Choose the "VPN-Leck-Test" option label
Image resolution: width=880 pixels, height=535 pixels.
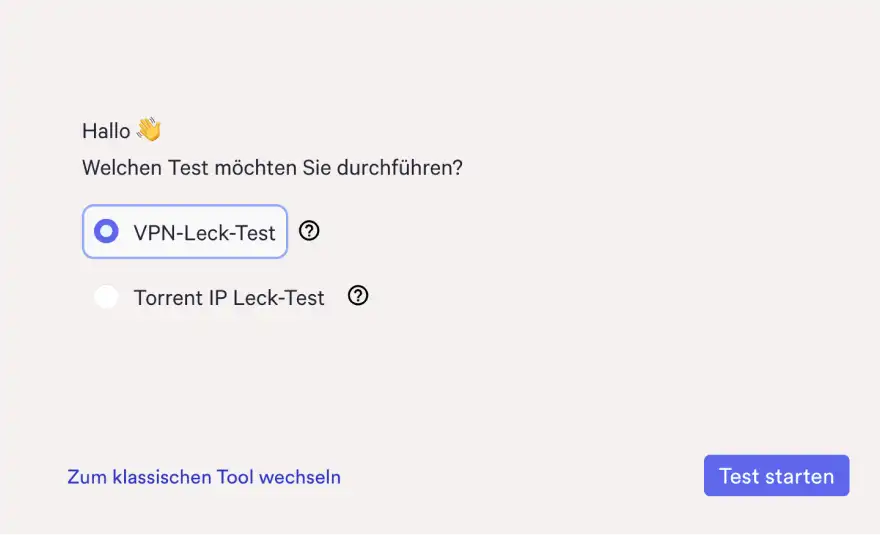204,233
